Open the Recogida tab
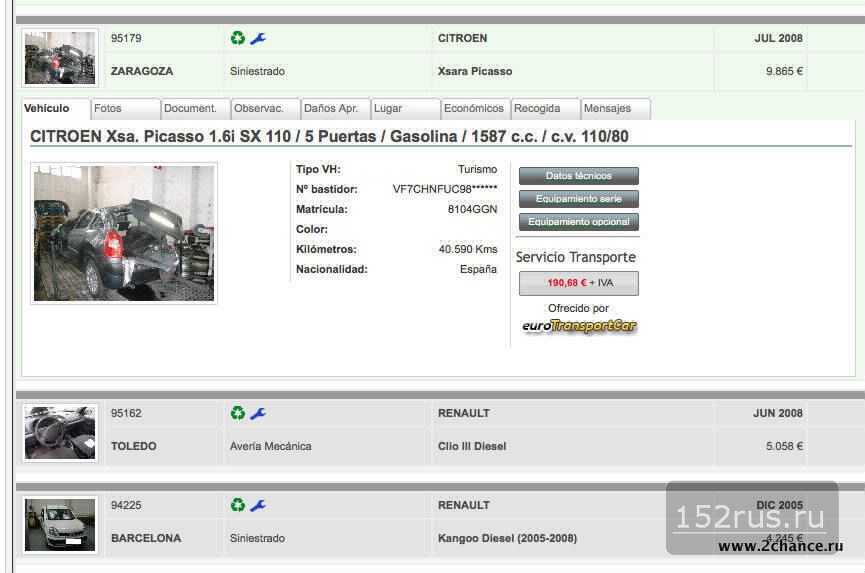 [546, 109]
